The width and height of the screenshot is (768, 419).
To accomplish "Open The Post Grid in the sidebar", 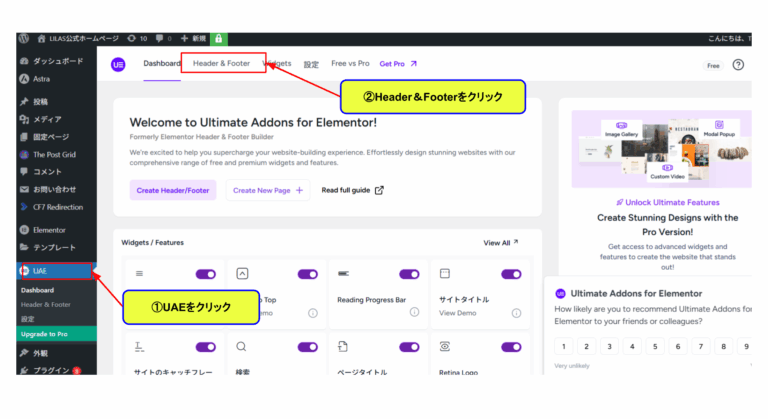I will click(56, 155).
